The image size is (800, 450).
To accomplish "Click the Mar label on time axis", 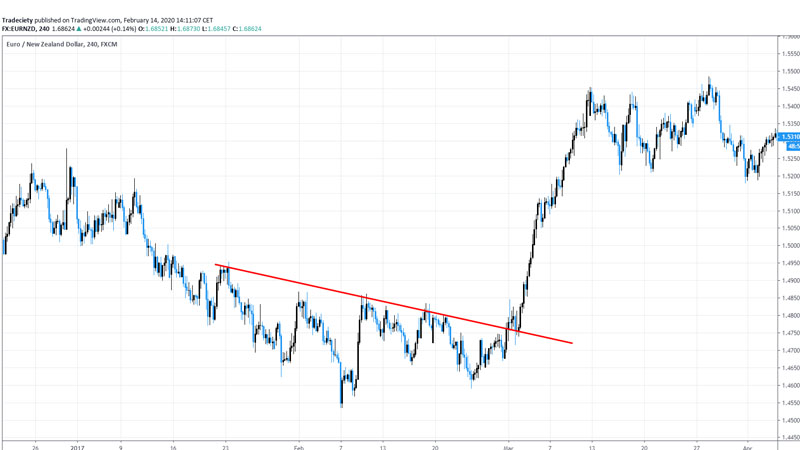I will (x=508, y=447).
